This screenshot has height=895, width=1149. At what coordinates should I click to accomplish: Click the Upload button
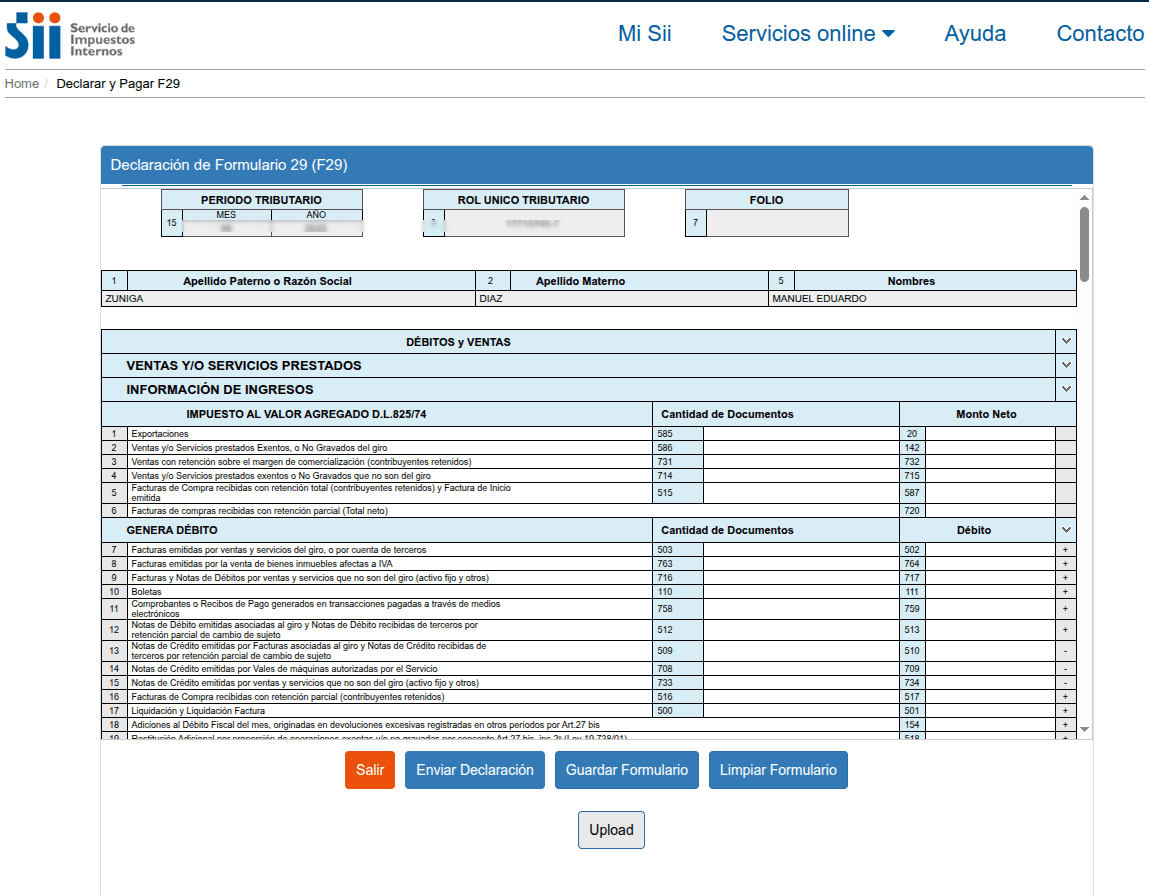[x=611, y=830]
